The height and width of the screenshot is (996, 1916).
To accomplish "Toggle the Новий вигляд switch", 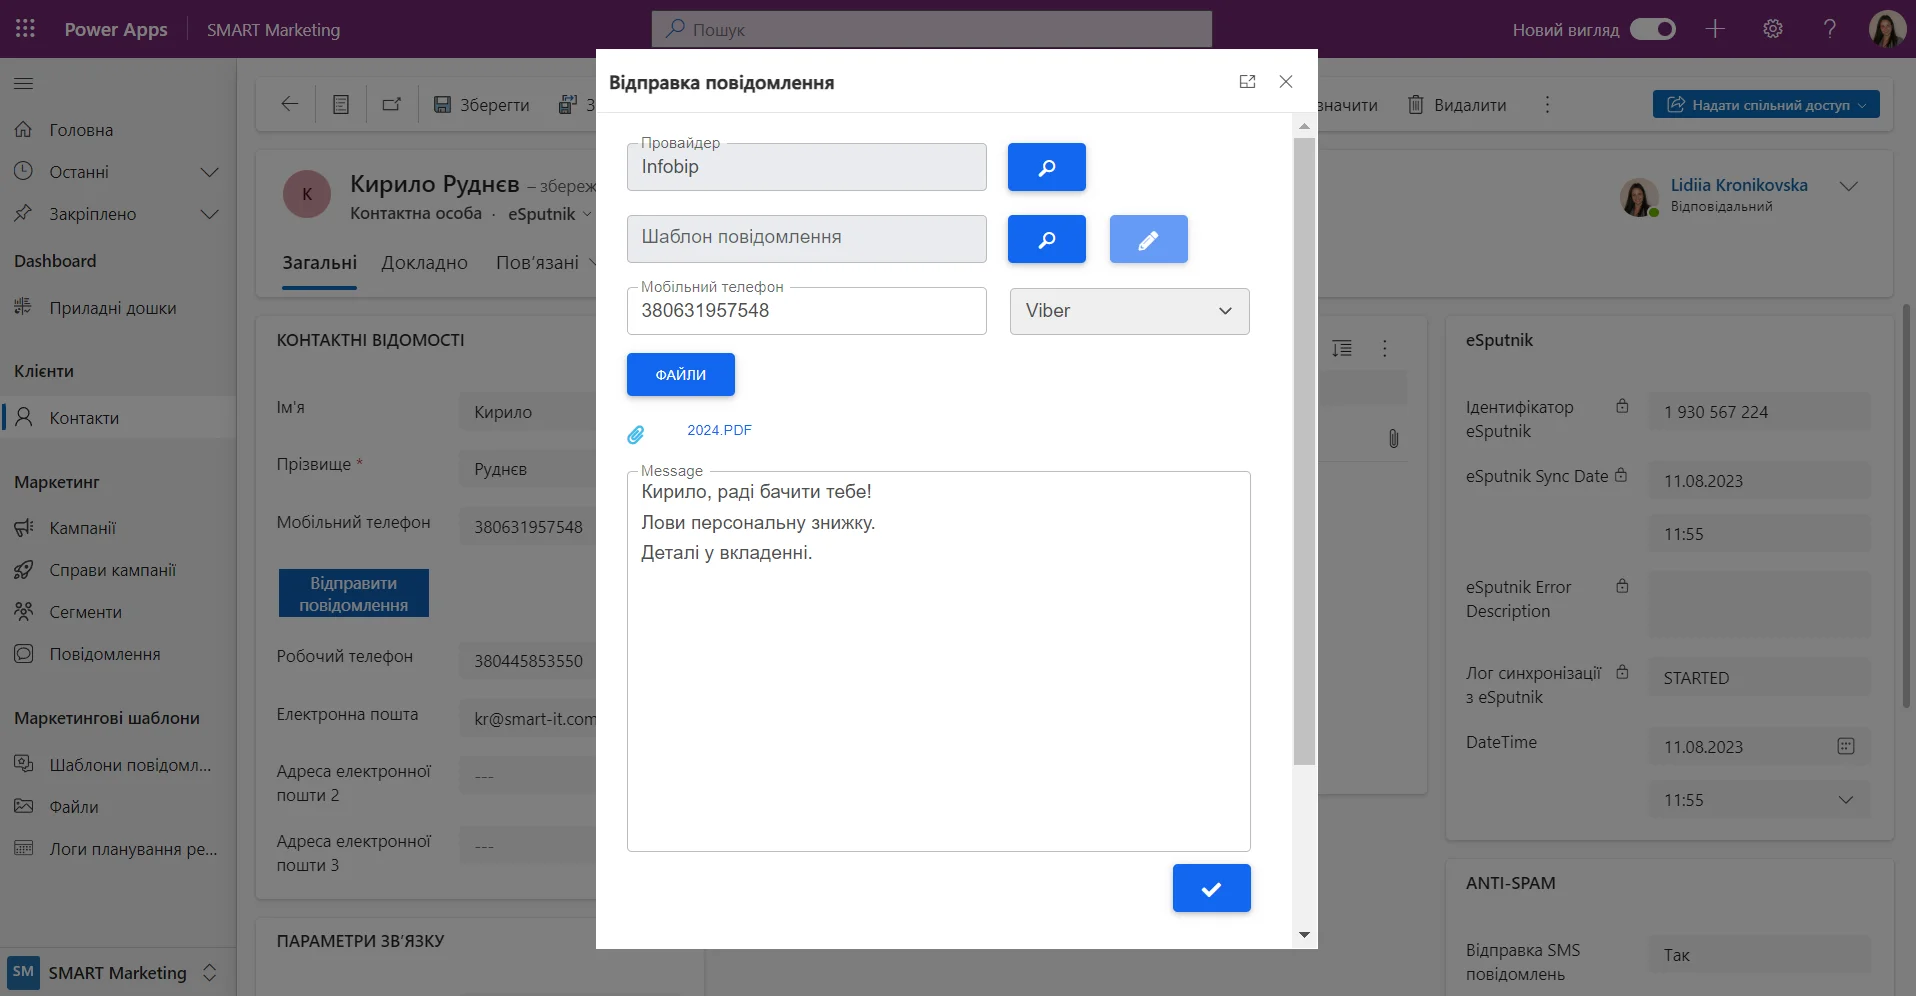I will pos(1653,29).
